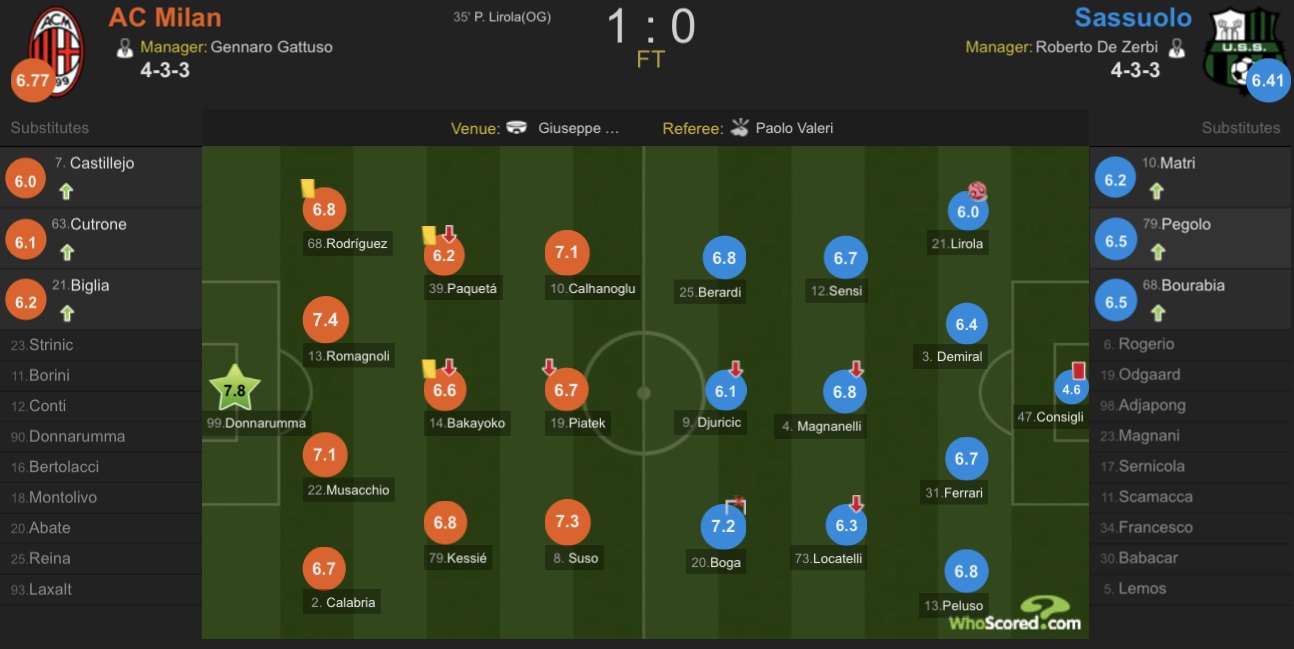Click the own goal ball icon on Lirola
The width and height of the screenshot is (1294, 649).
point(977,191)
